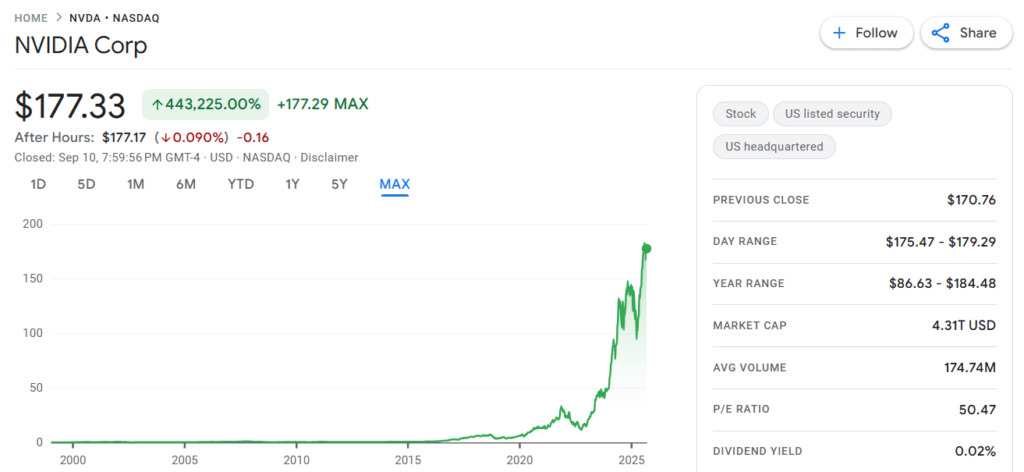The image size is (1024, 472).
Task: Click the AVG VOLUME label
Action: point(750,368)
